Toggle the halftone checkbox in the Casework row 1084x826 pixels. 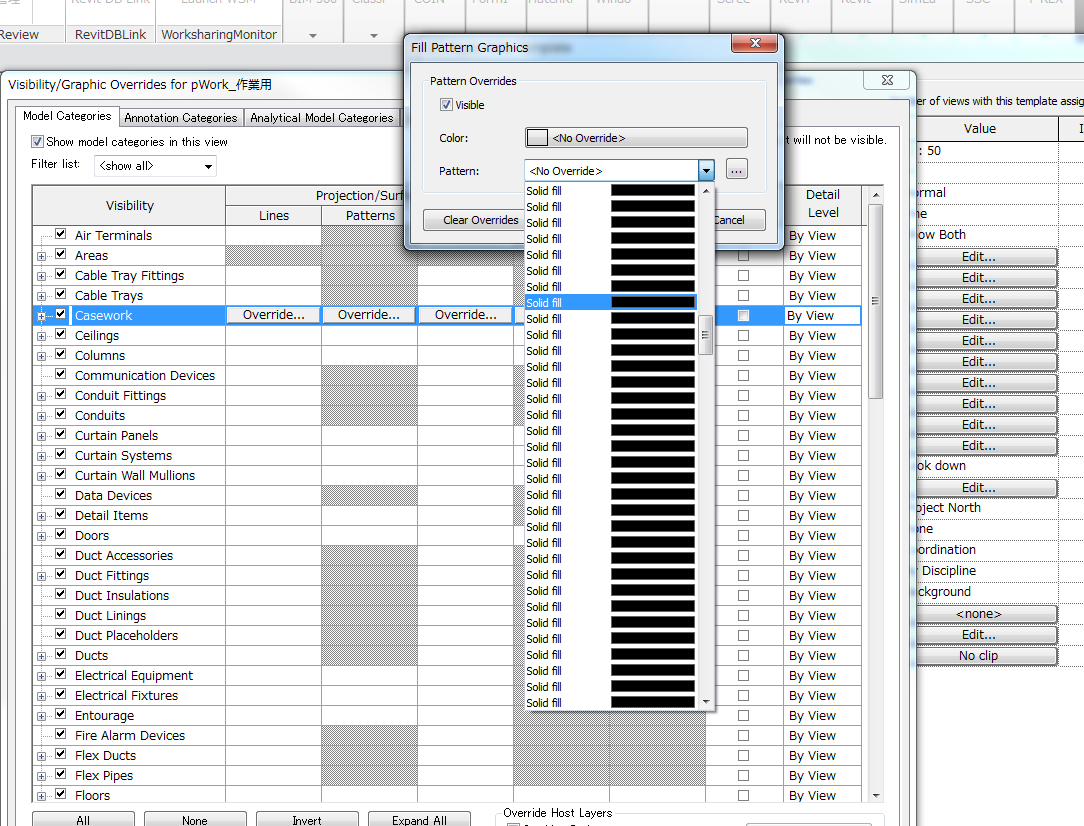[x=742, y=315]
